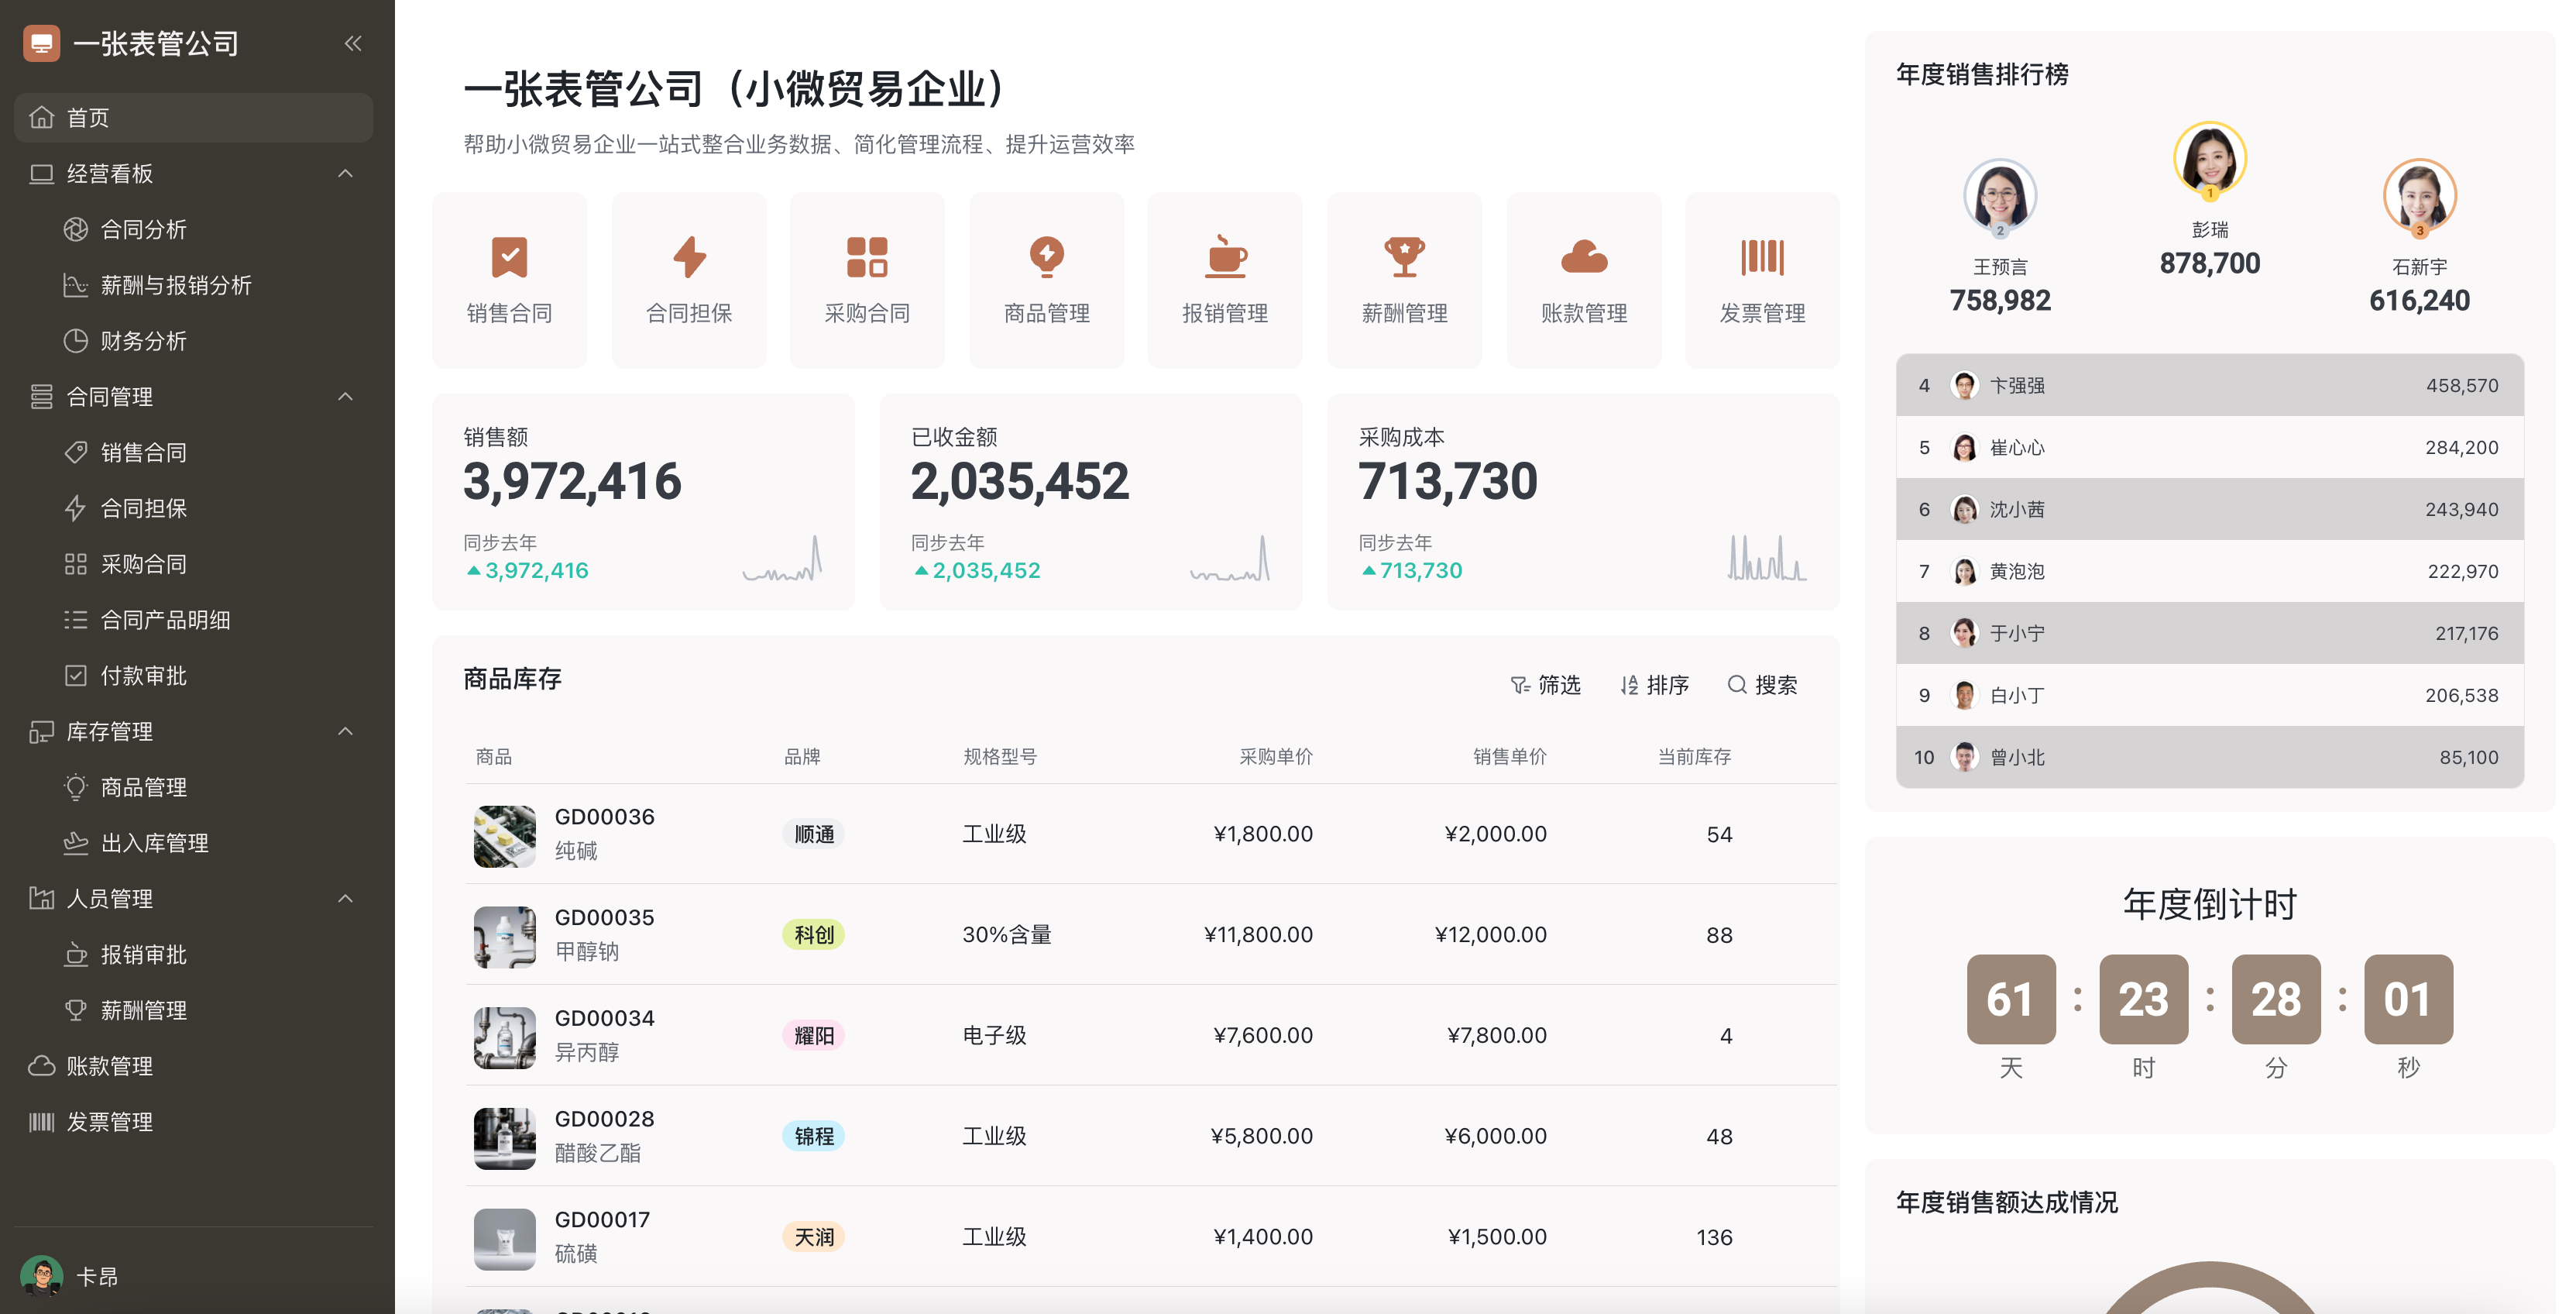Collapse the 经营看板 menu section
Viewport: 2576px width, 1314px height.
tap(345, 174)
